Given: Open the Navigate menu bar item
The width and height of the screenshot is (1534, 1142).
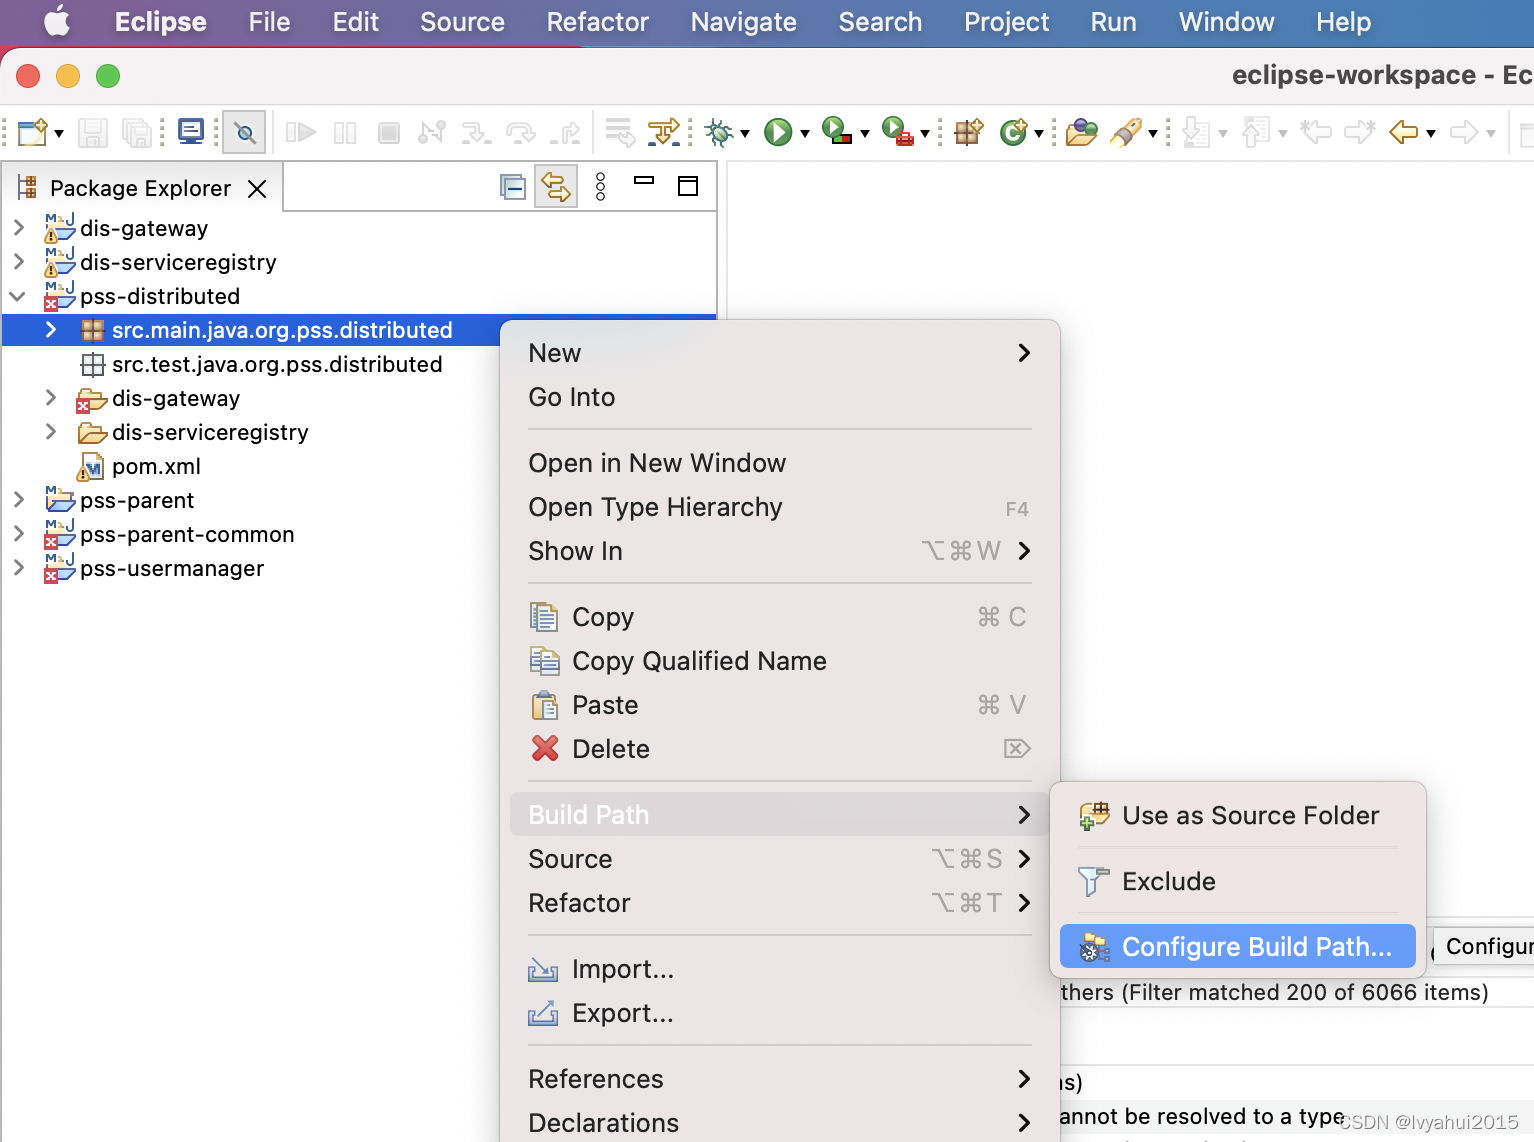Looking at the screenshot, I should click(743, 22).
